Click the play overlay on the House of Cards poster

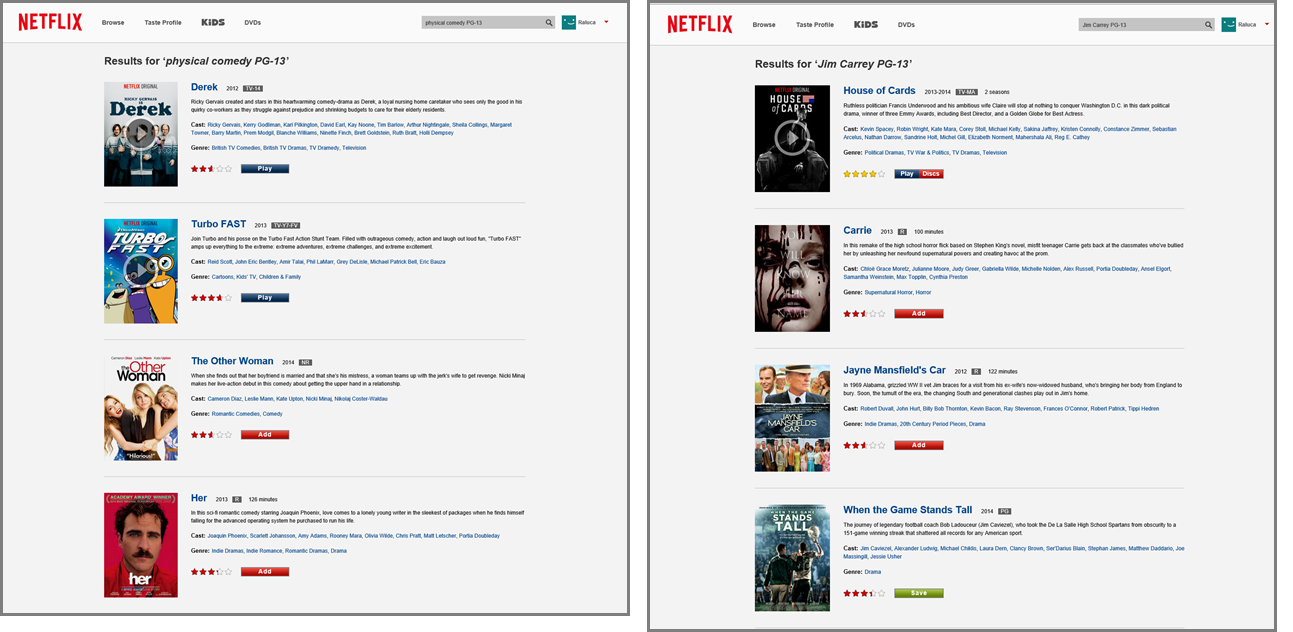pos(792,138)
